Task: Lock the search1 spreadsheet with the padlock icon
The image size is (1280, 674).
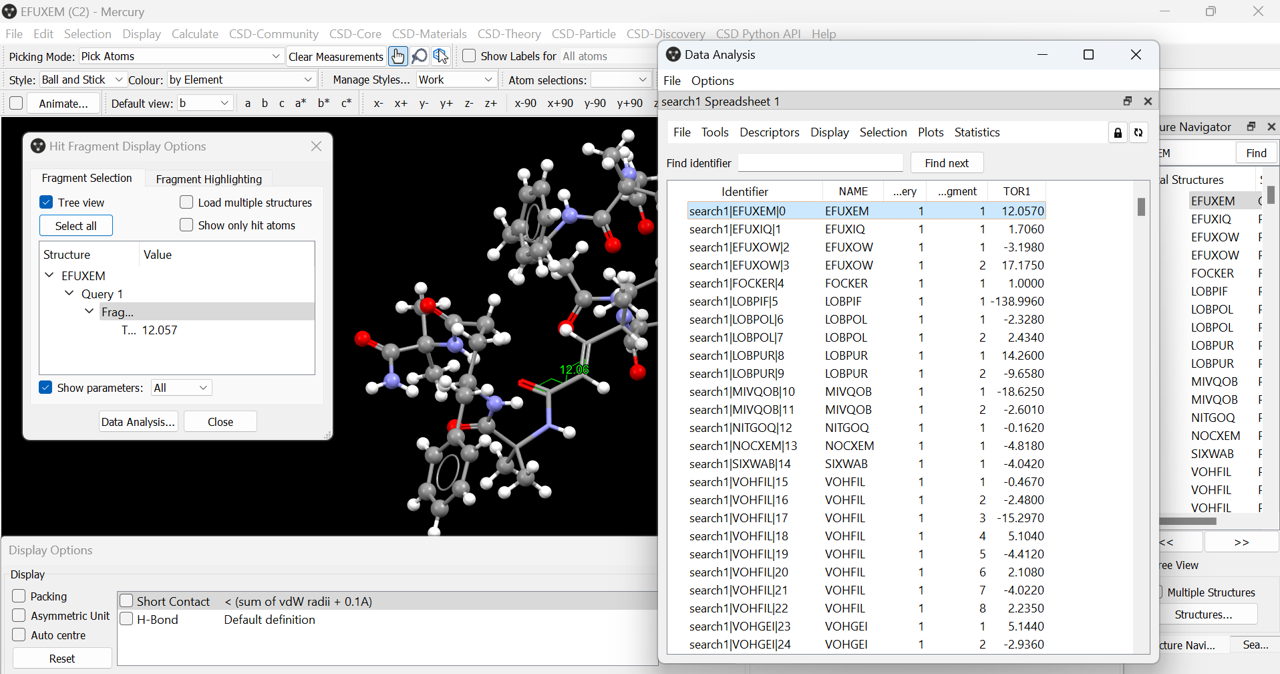Action: (x=1117, y=131)
